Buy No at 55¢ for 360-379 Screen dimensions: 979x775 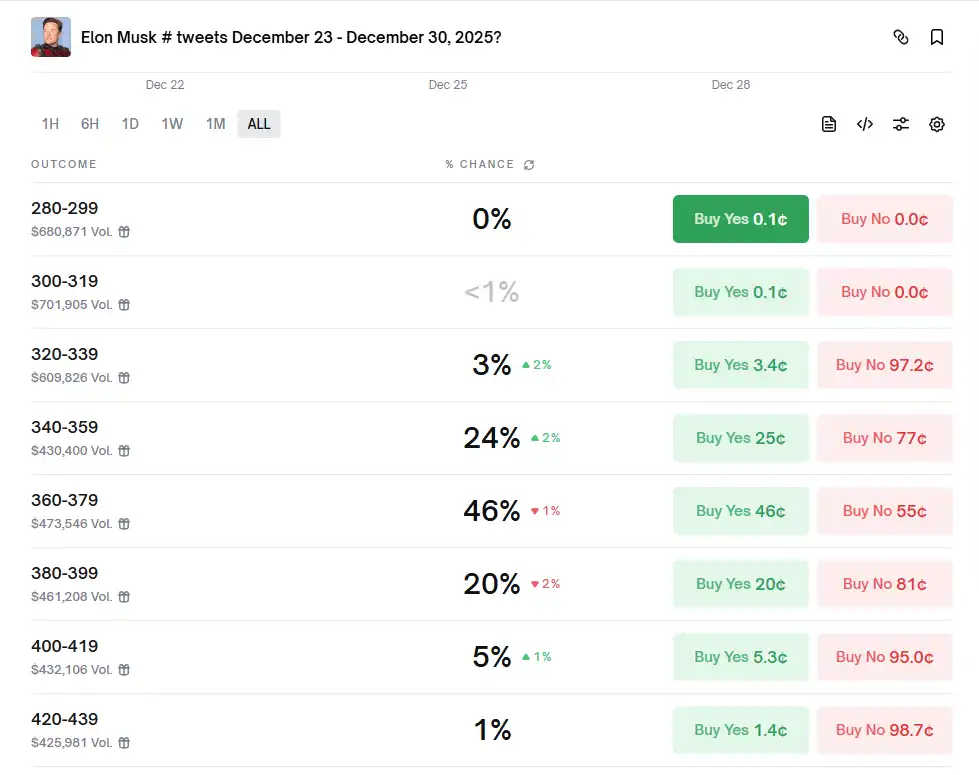click(x=884, y=511)
